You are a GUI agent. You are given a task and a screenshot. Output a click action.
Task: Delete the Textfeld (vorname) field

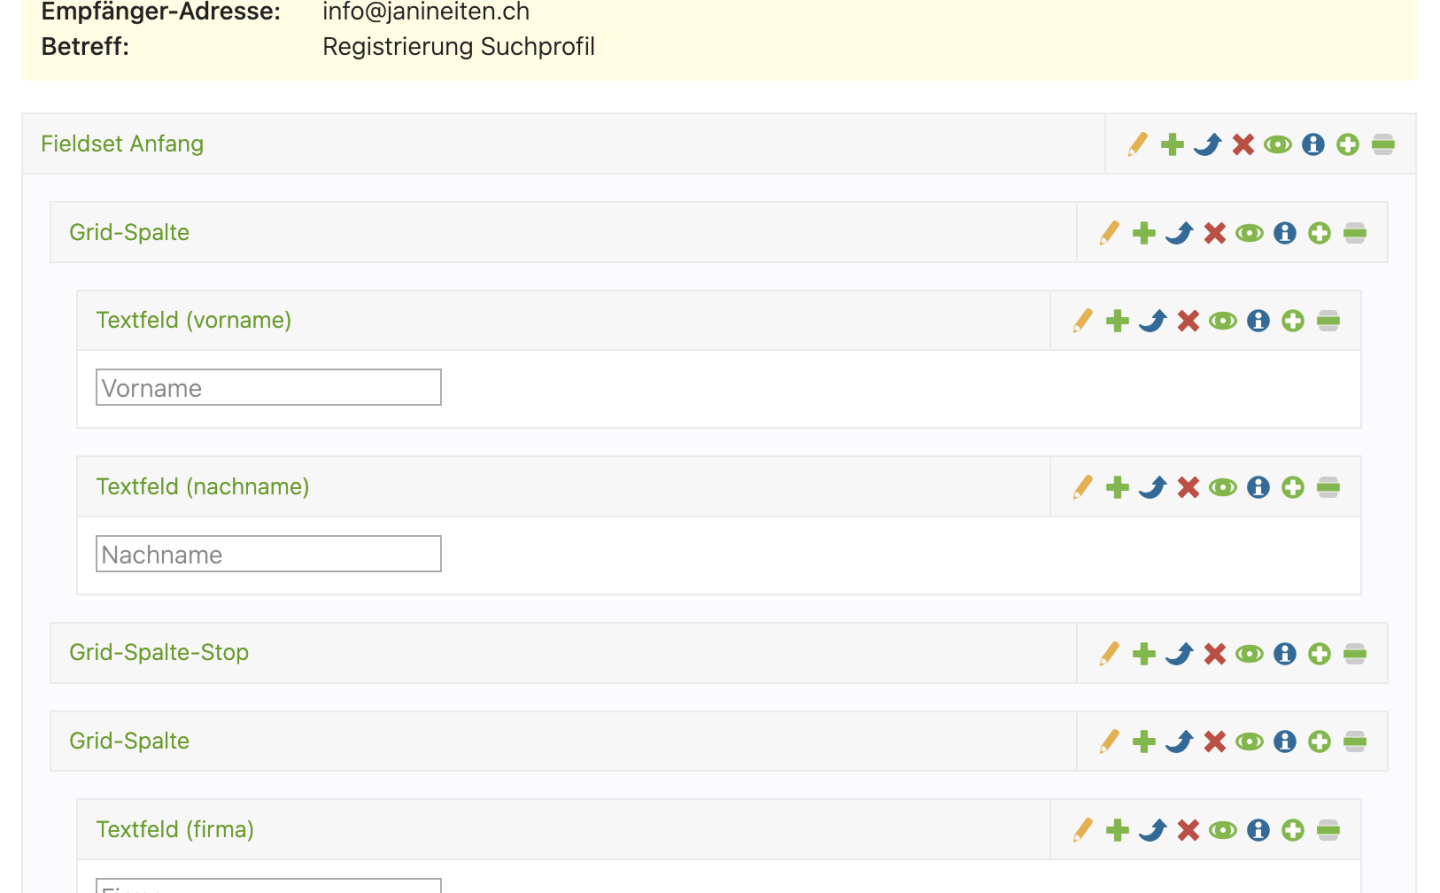coord(1188,321)
